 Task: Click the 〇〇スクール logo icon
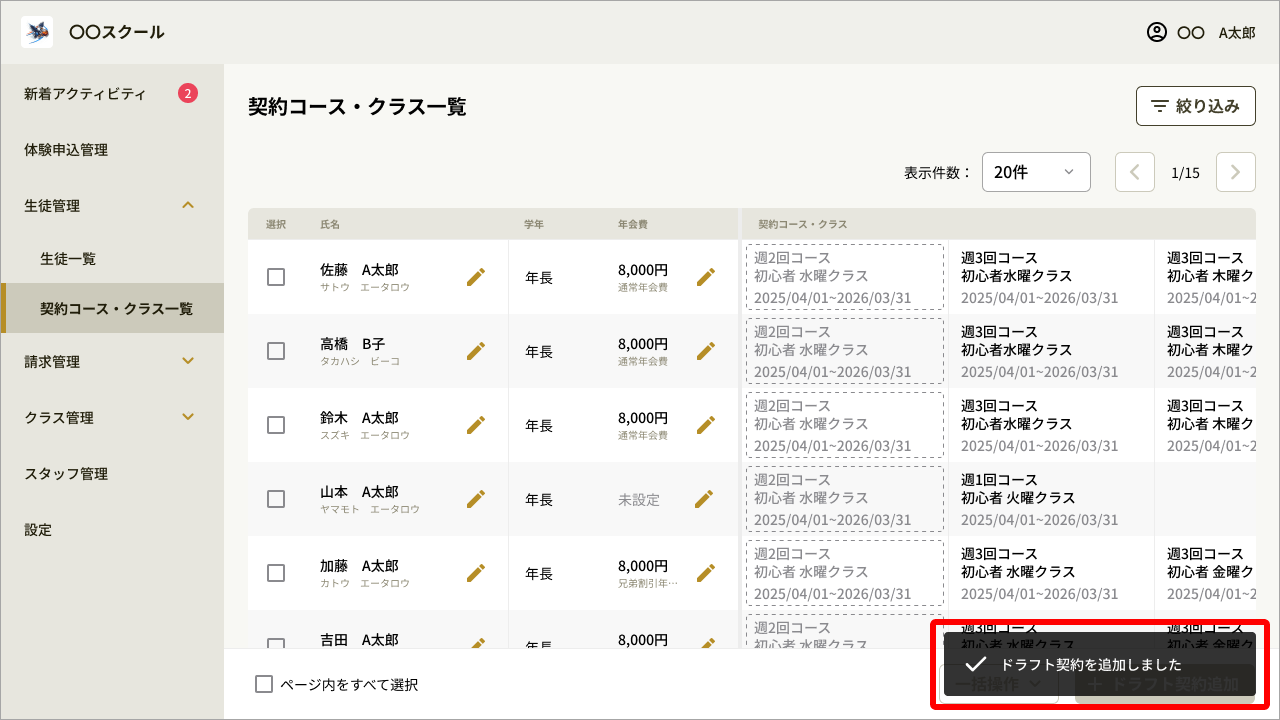tap(37, 31)
